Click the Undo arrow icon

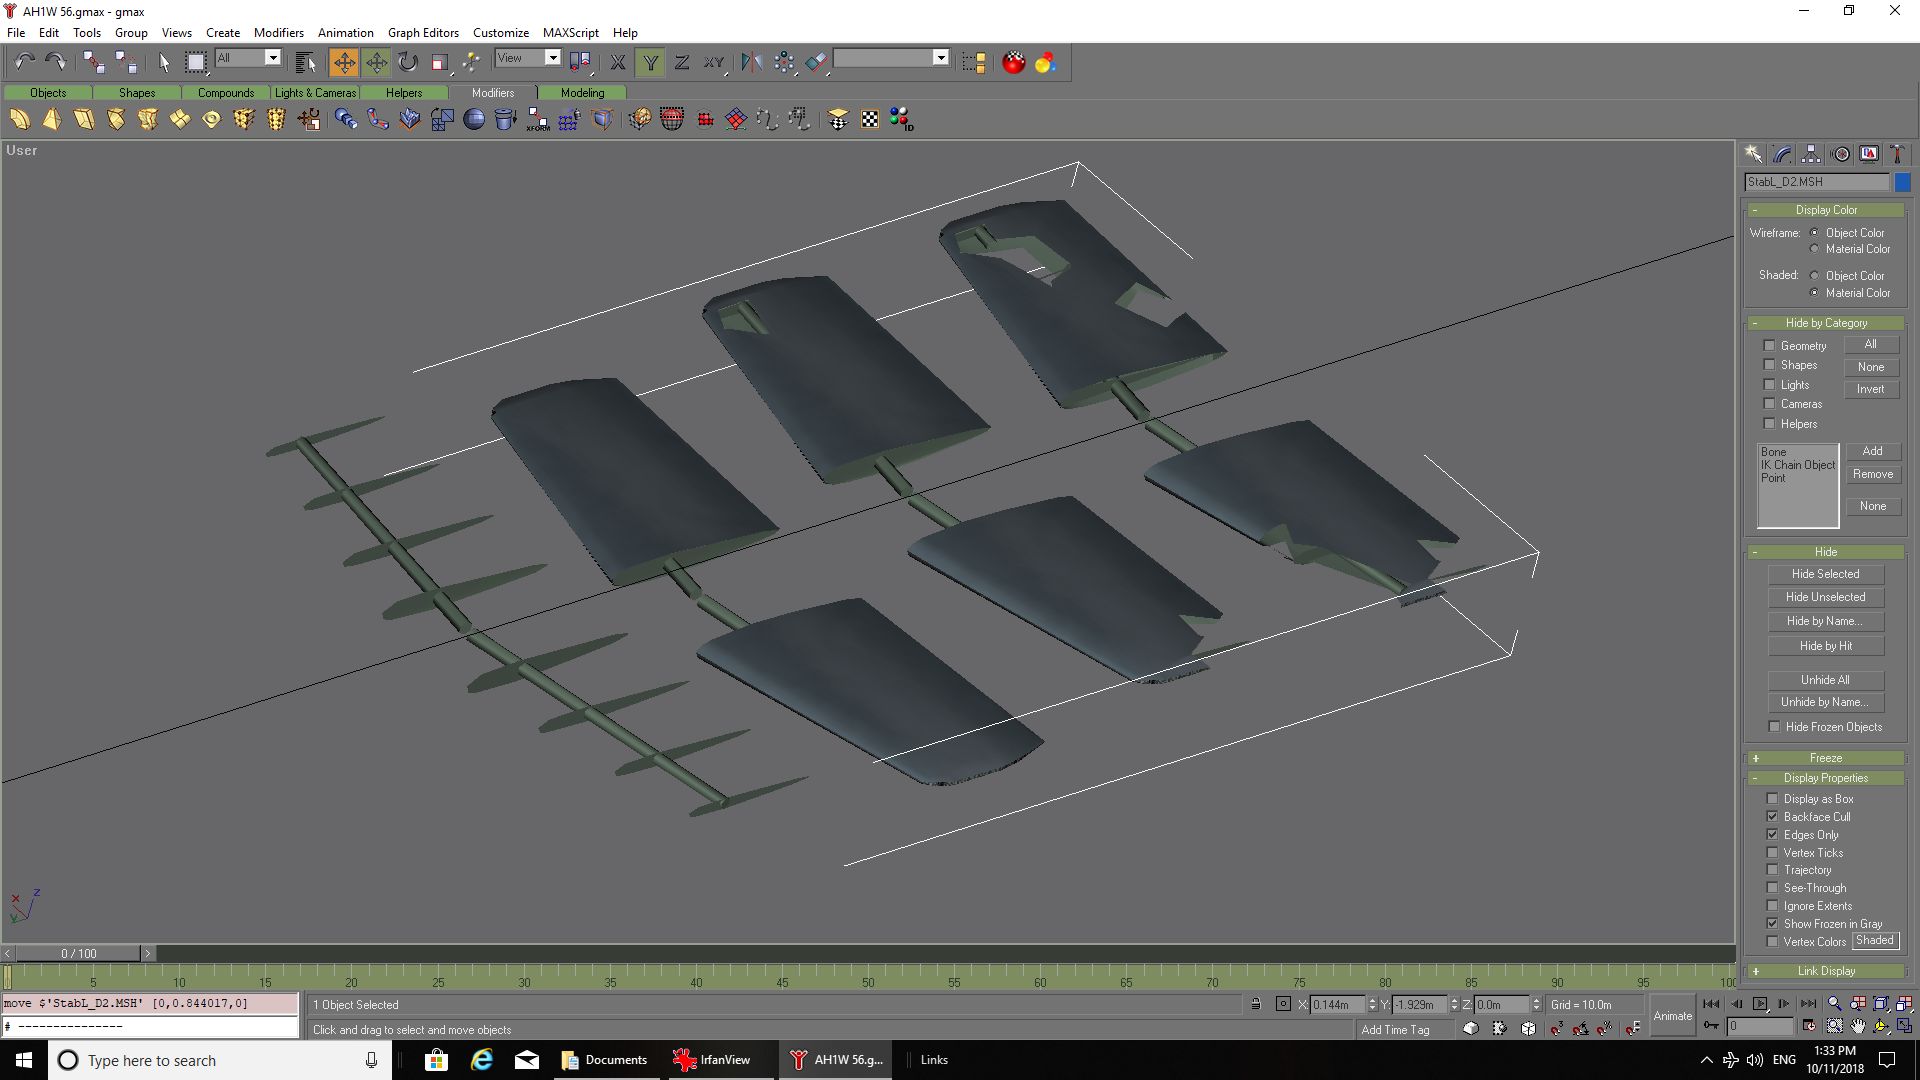coord(24,63)
